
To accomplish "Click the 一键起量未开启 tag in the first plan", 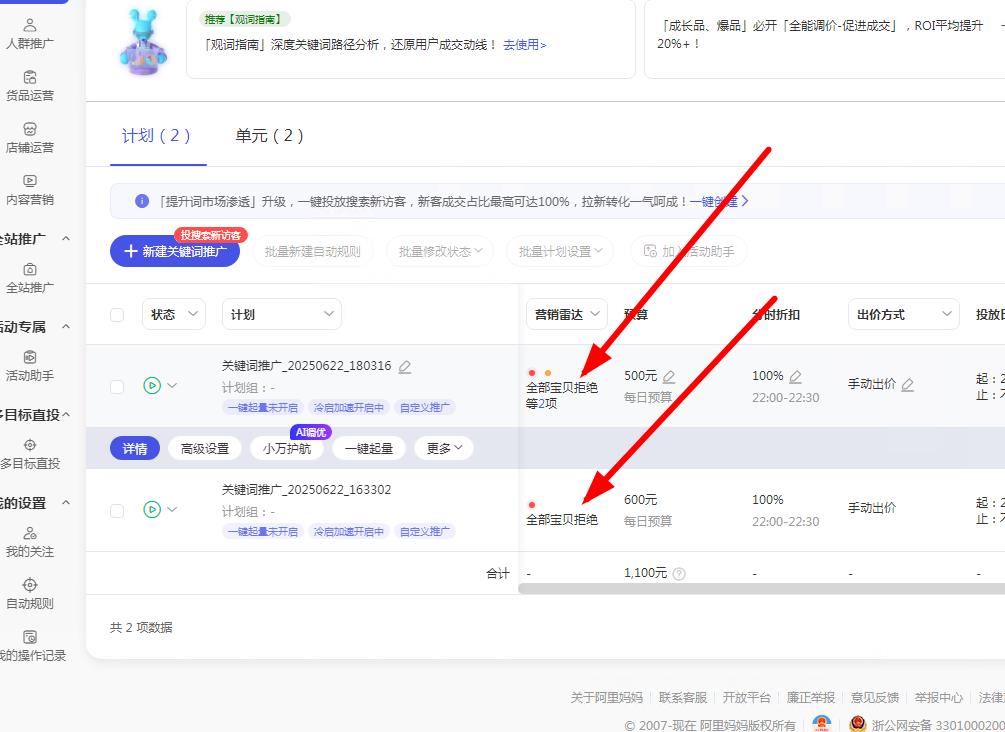I will coord(263,407).
